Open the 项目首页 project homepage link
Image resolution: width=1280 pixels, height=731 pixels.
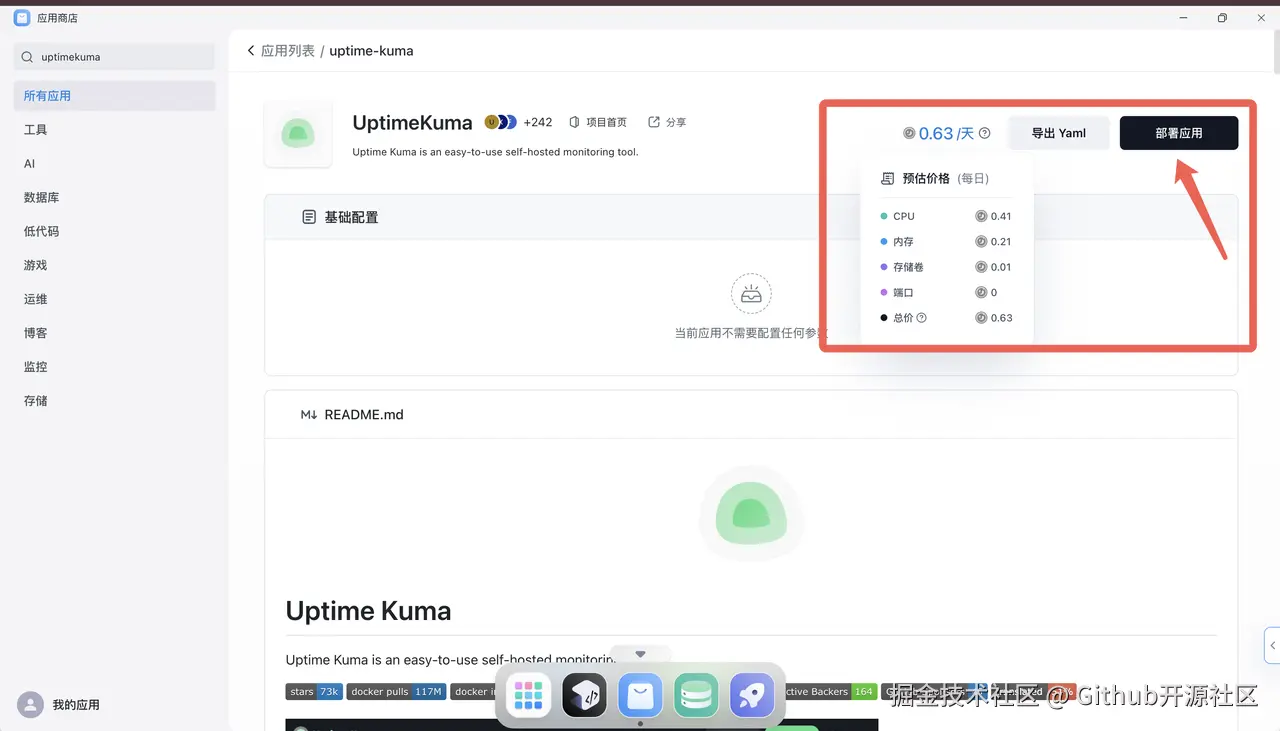point(598,122)
